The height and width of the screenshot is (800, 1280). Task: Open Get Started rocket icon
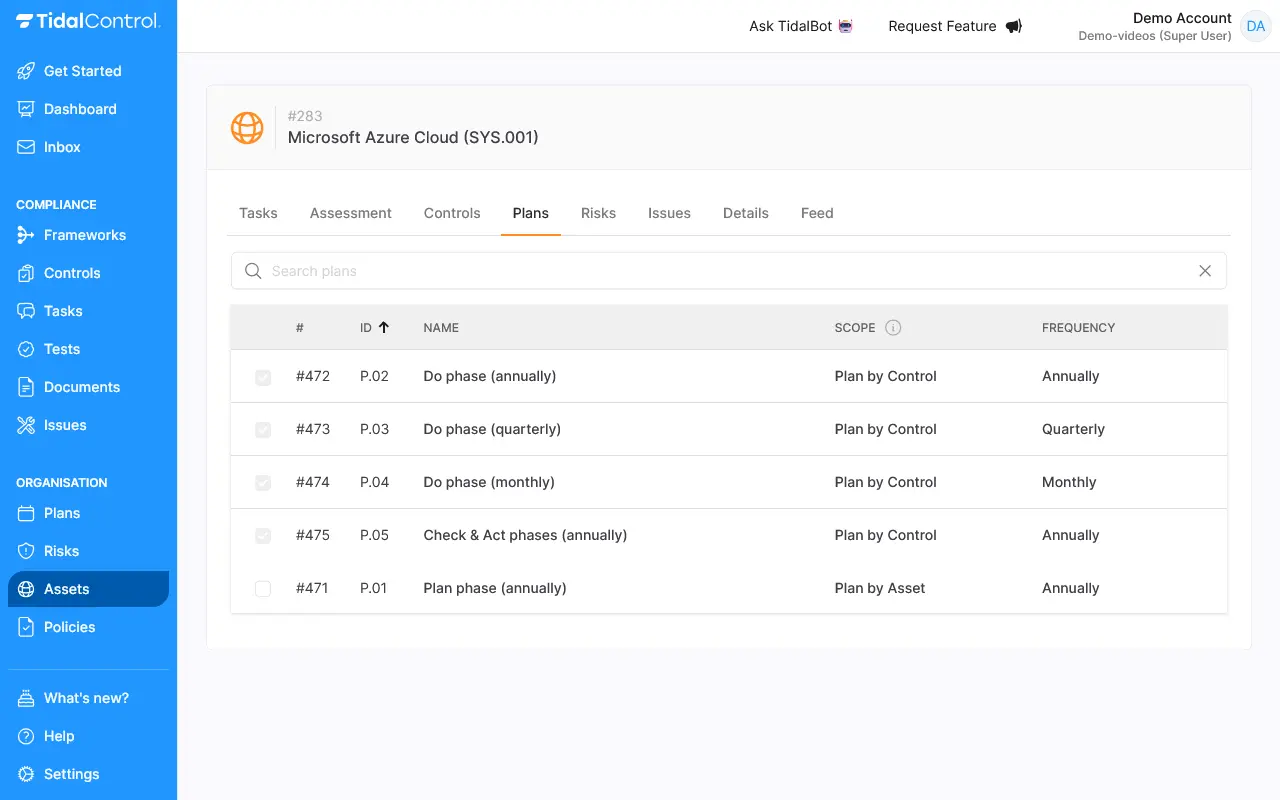(26, 71)
